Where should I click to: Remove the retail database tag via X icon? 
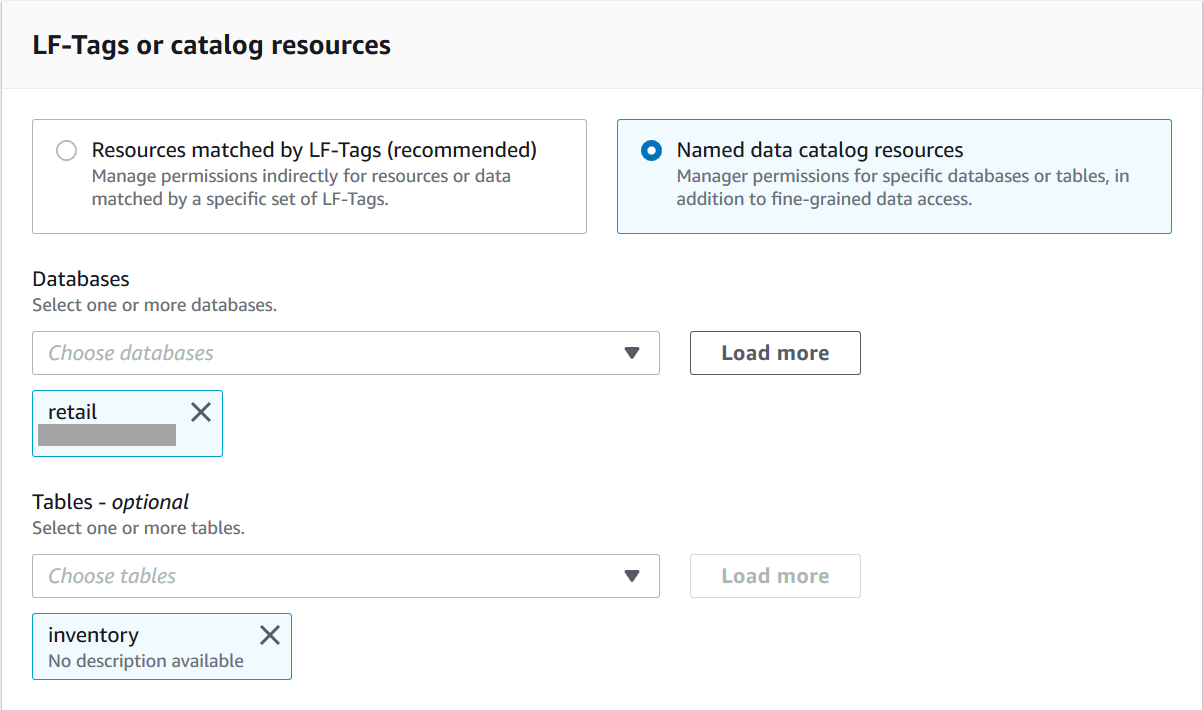coord(200,411)
